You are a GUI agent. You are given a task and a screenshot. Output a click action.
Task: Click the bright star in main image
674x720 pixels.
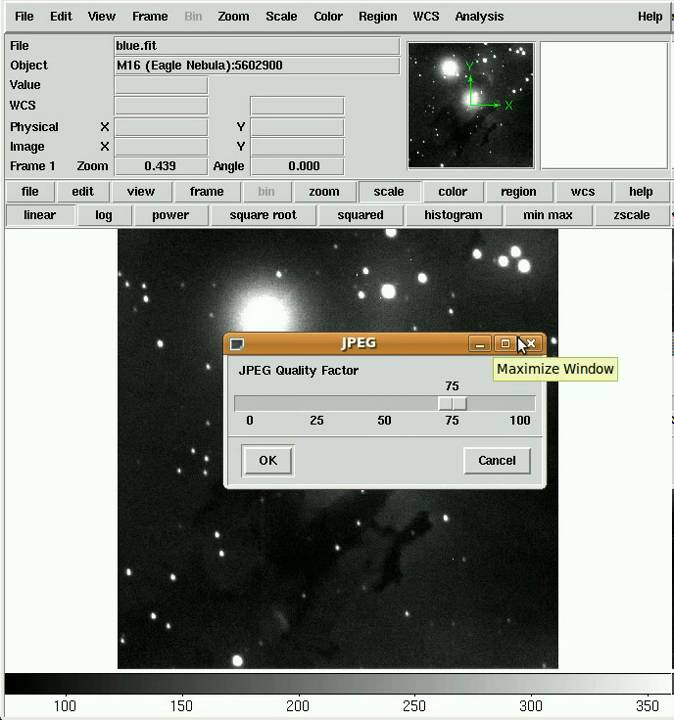265,313
